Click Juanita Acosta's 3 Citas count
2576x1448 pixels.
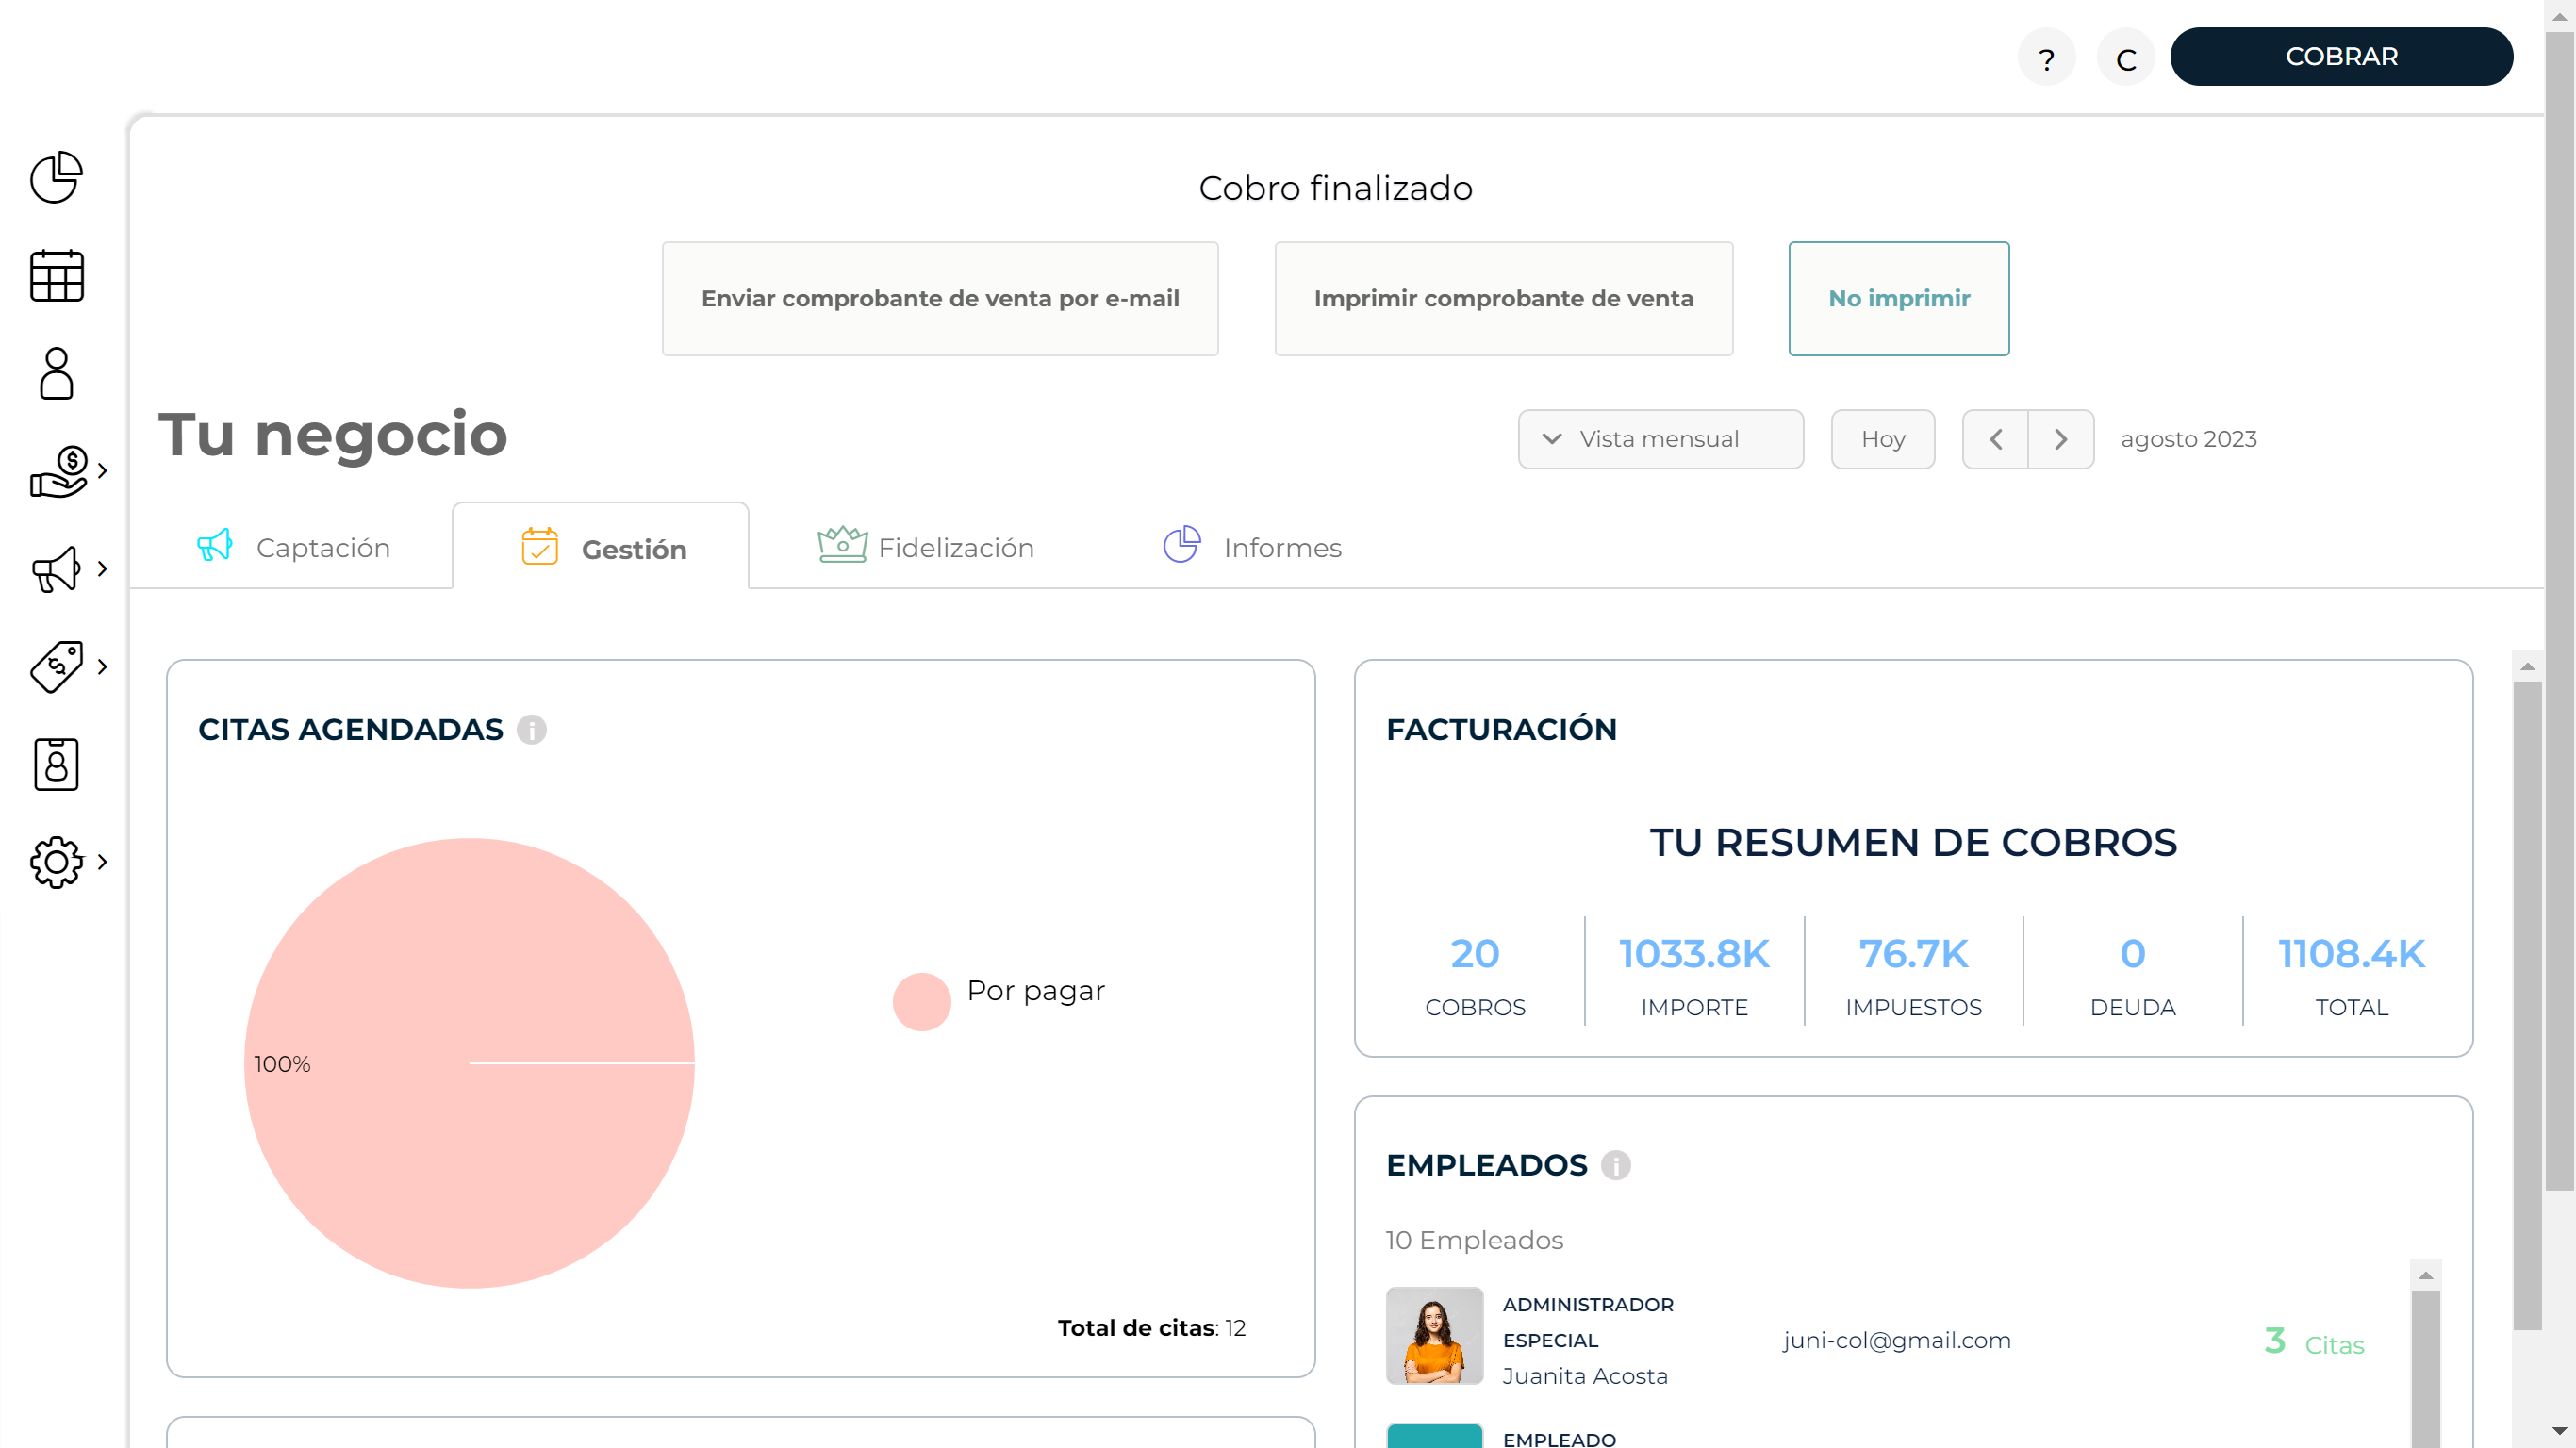click(2314, 1342)
